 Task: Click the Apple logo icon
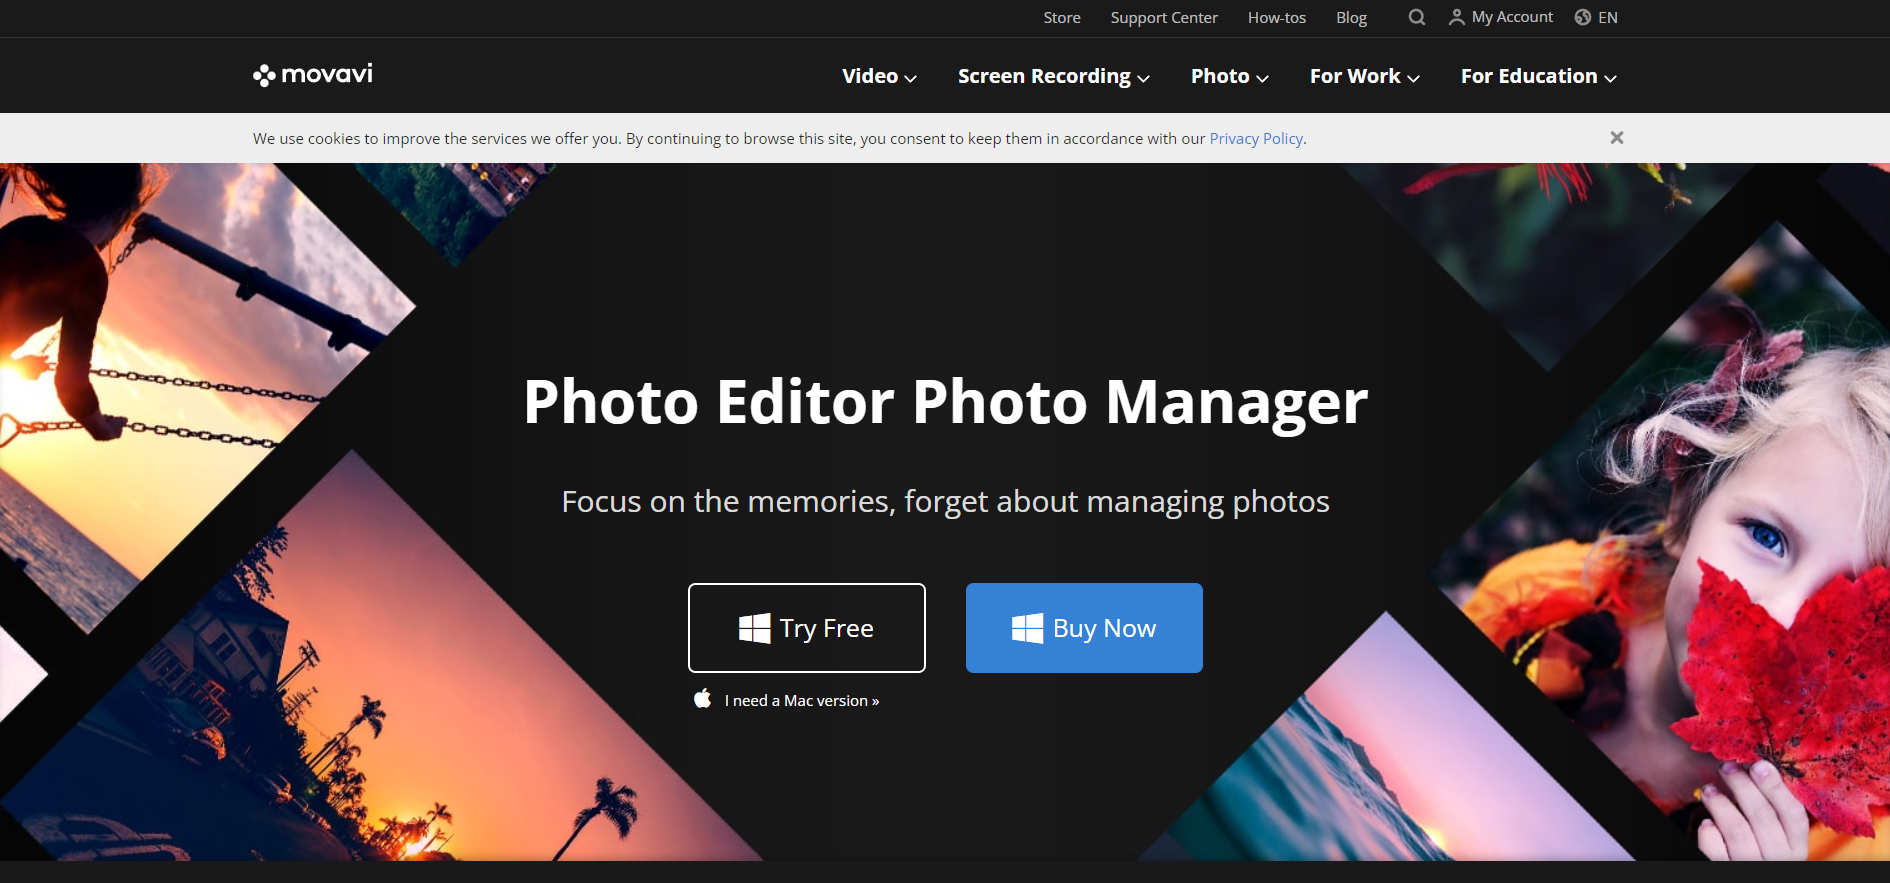703,699
